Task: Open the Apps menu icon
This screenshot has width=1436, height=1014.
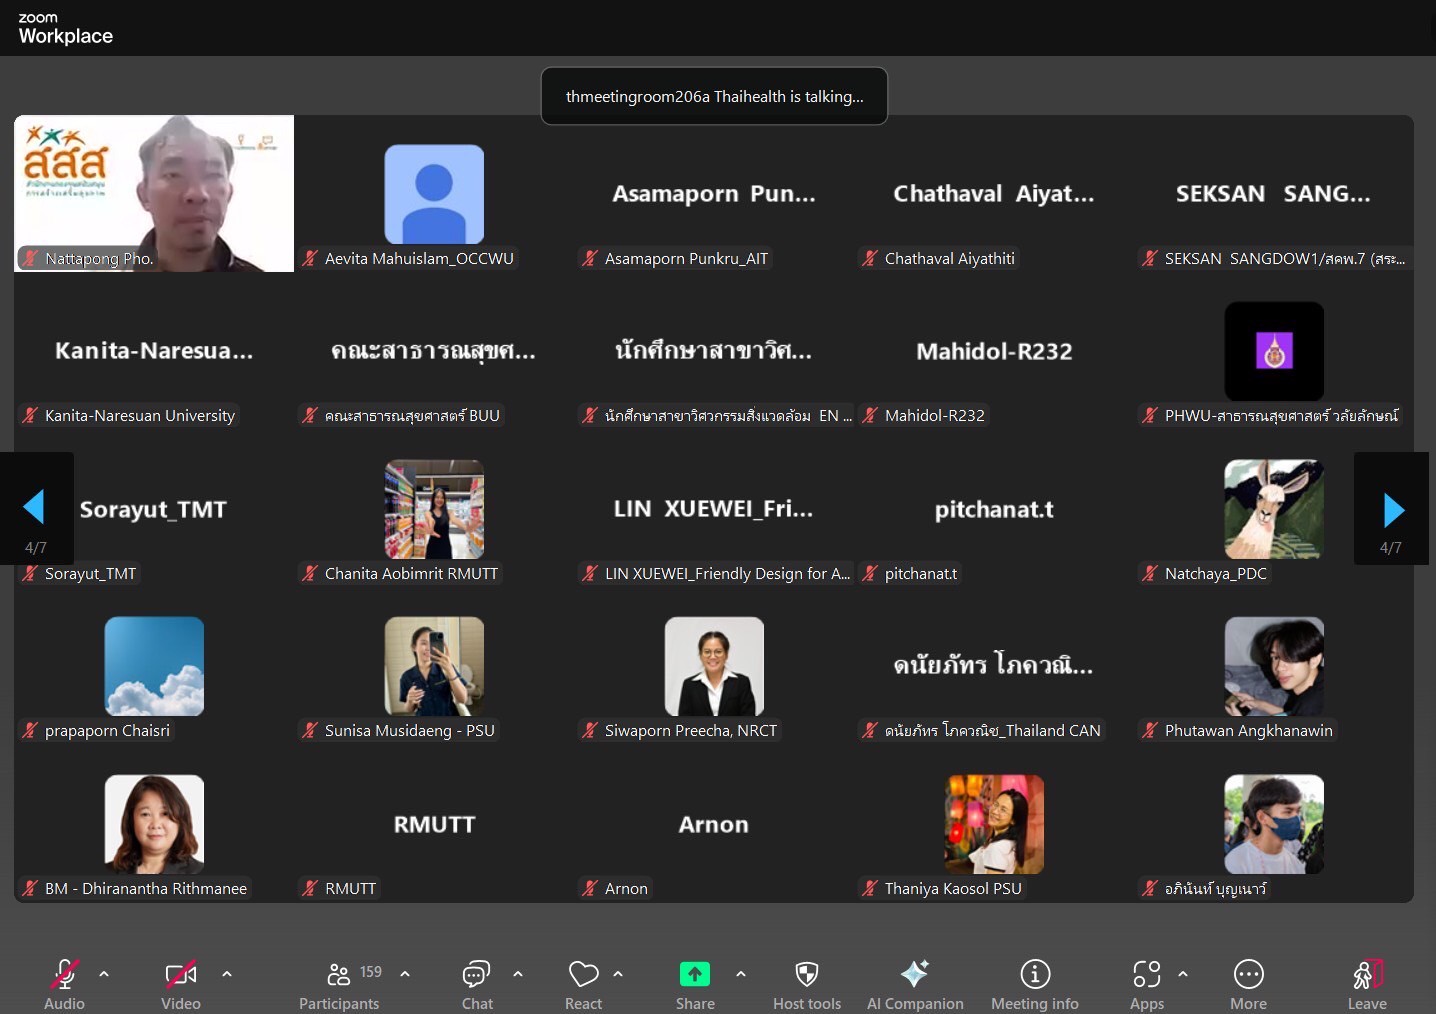Action: [x=1146, y=974]
